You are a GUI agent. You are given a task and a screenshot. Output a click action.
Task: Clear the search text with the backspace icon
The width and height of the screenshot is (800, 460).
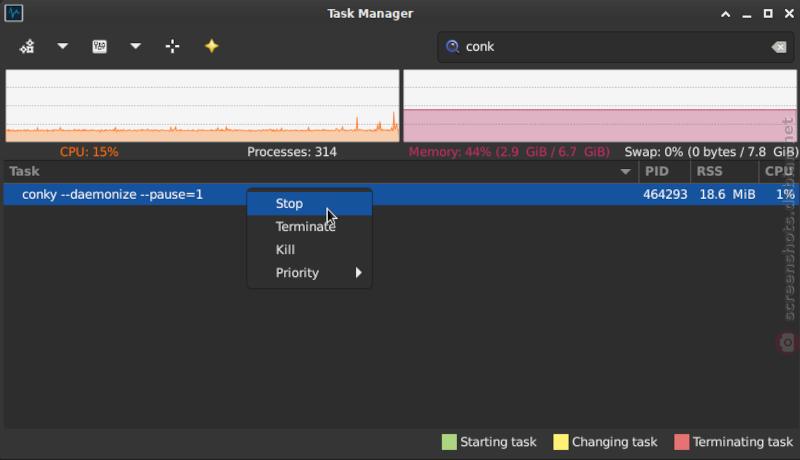click(779, 47)
